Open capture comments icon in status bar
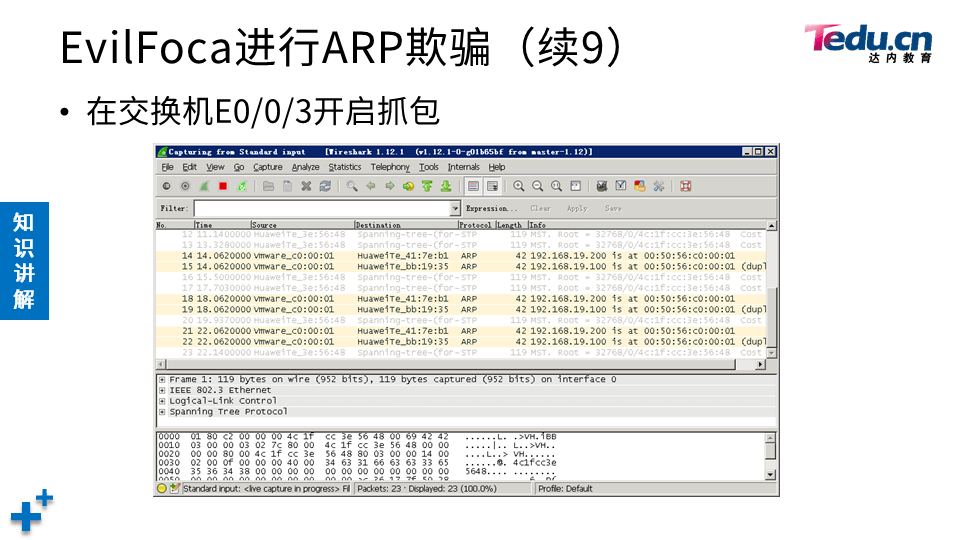 click(174, 489)
